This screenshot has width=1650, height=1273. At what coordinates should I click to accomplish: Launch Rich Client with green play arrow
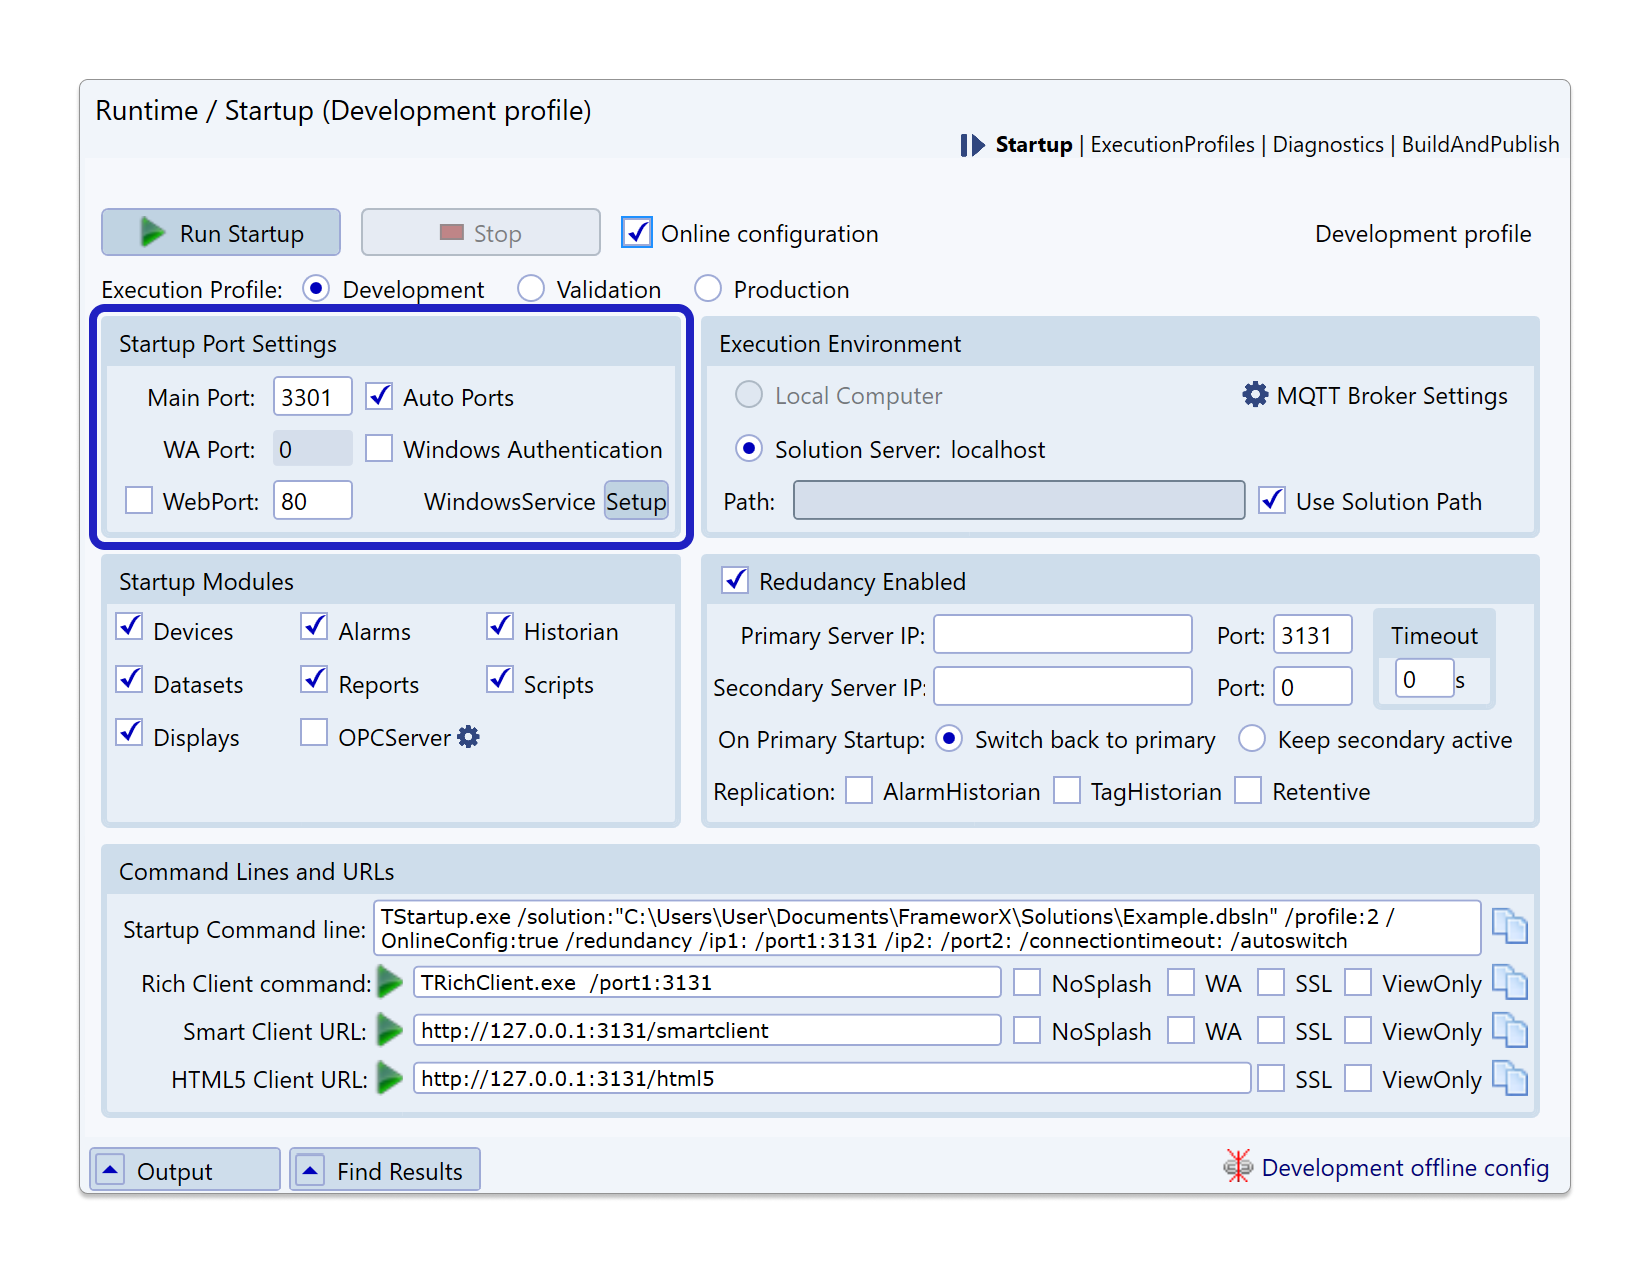click(390, 983)
